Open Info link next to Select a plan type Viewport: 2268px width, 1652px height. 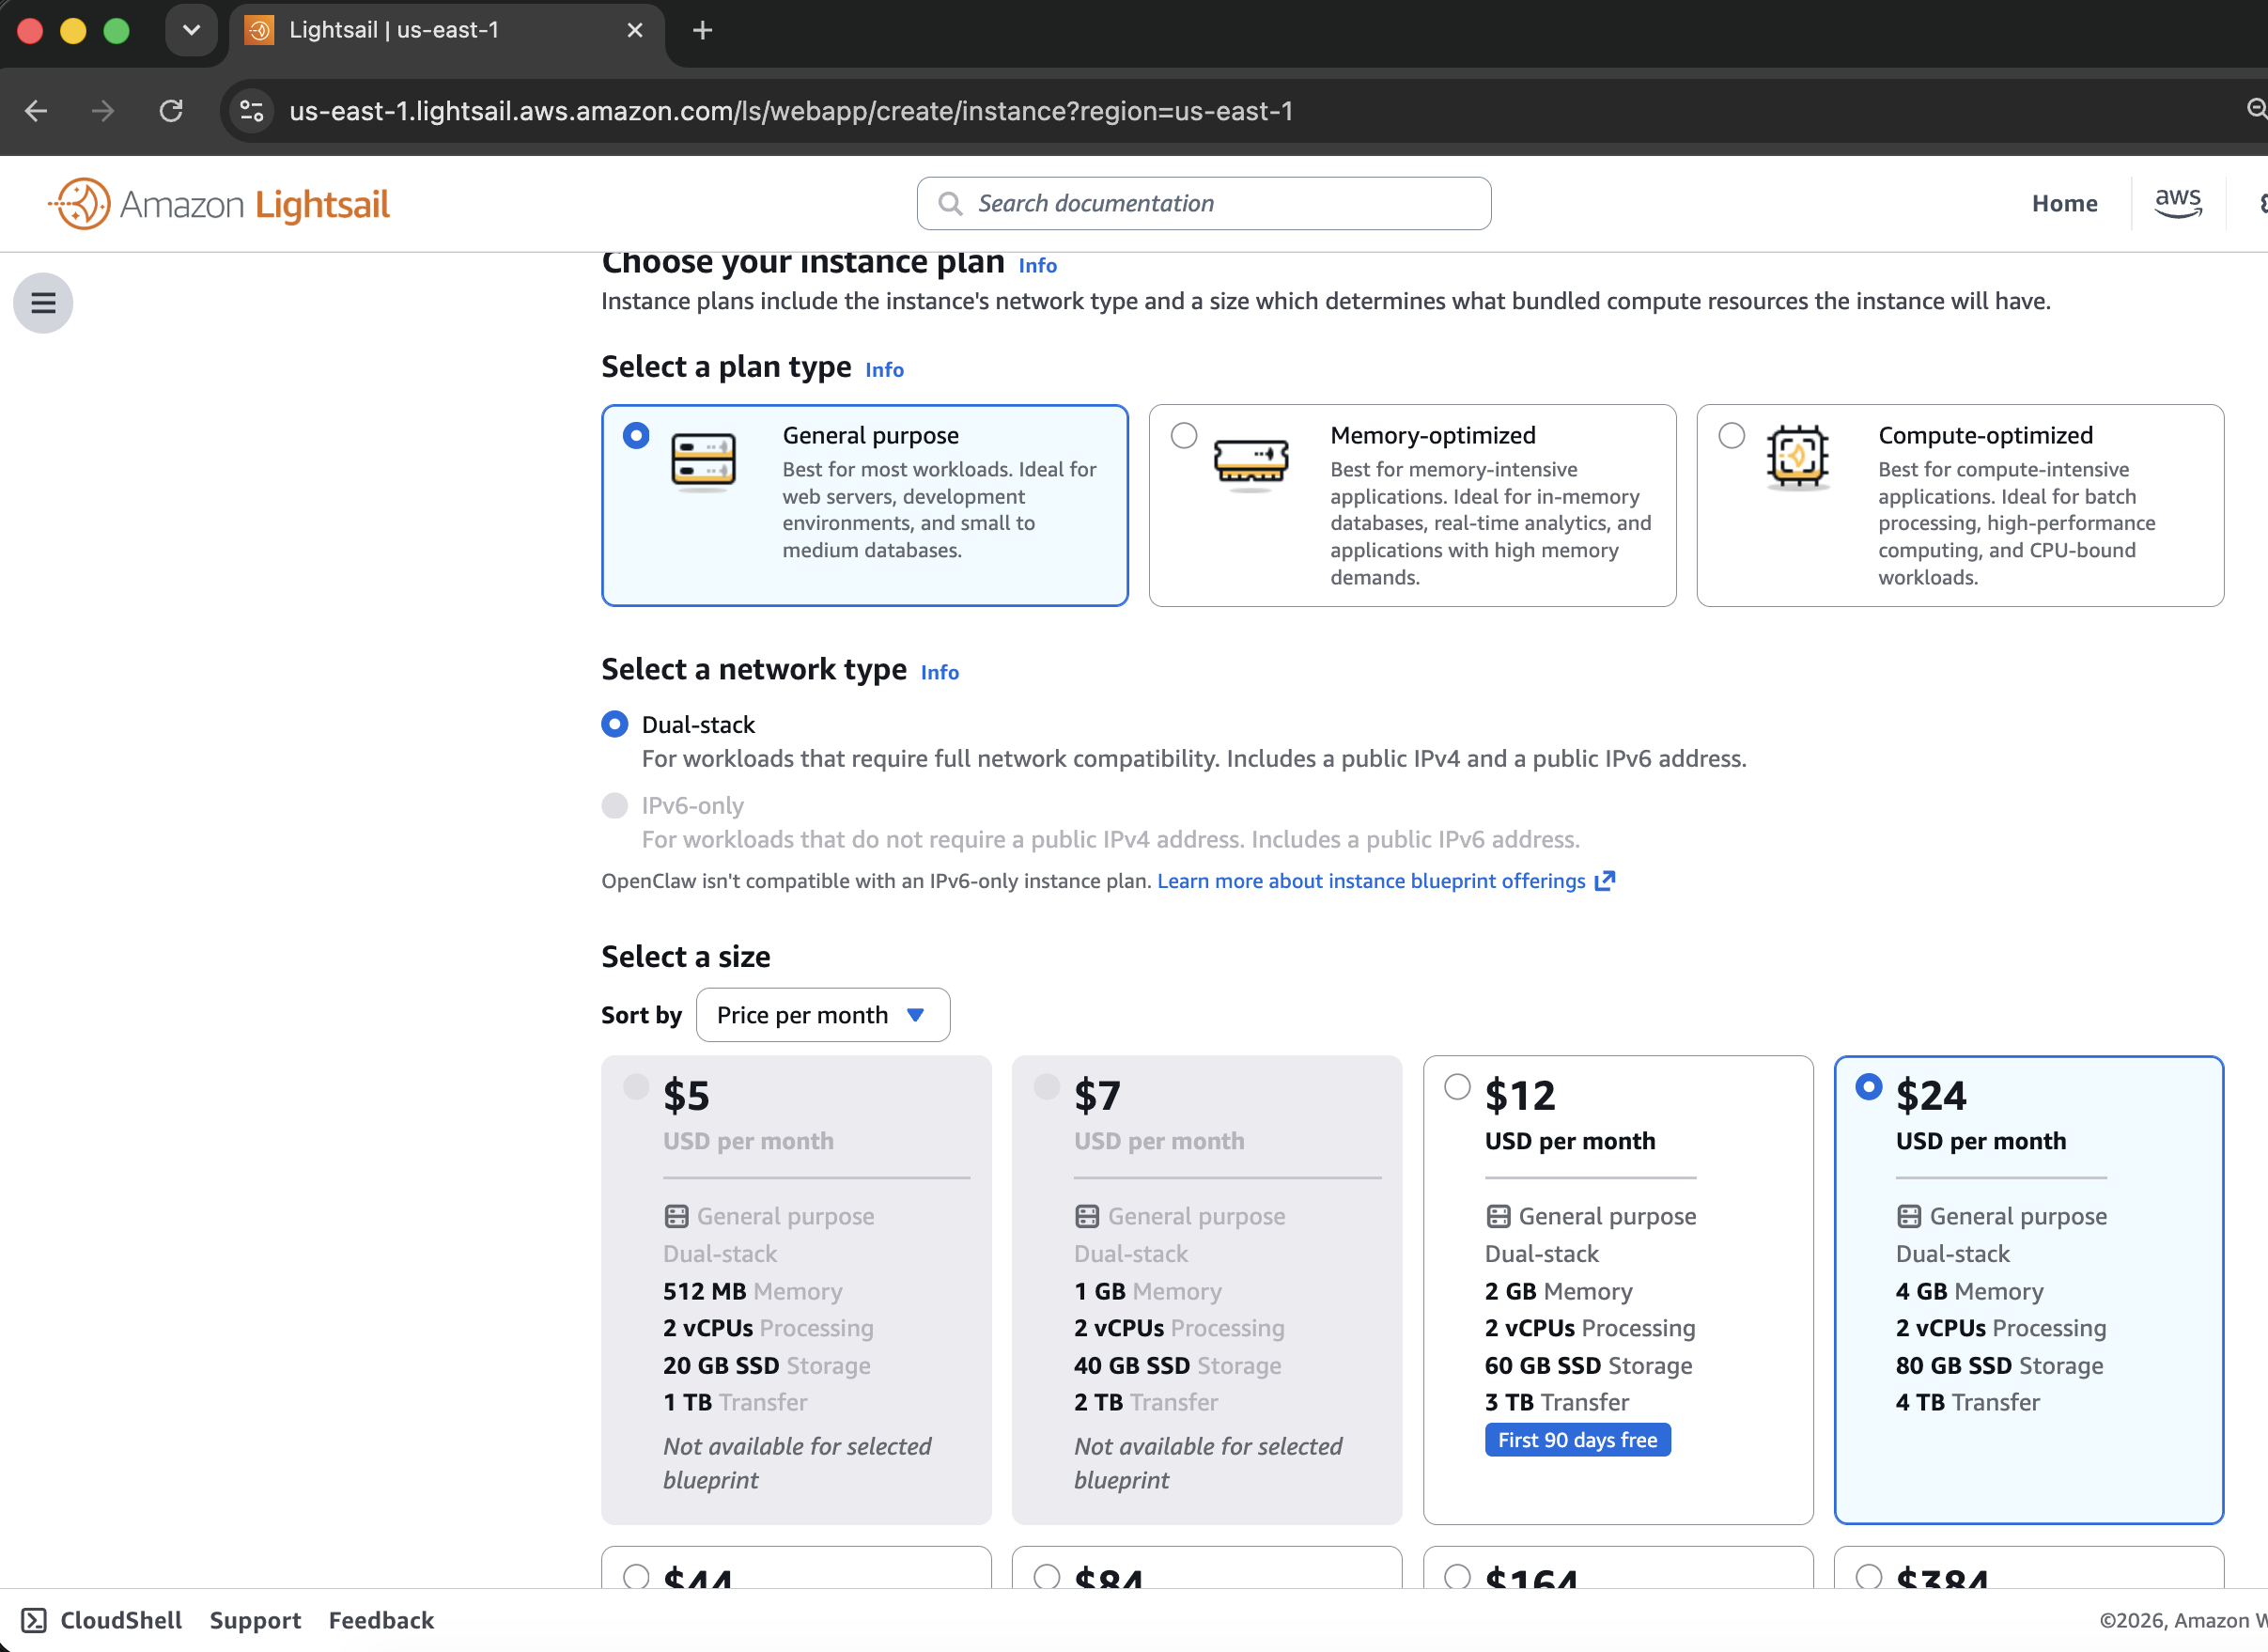pyautogui.click(x=884, y=370)
